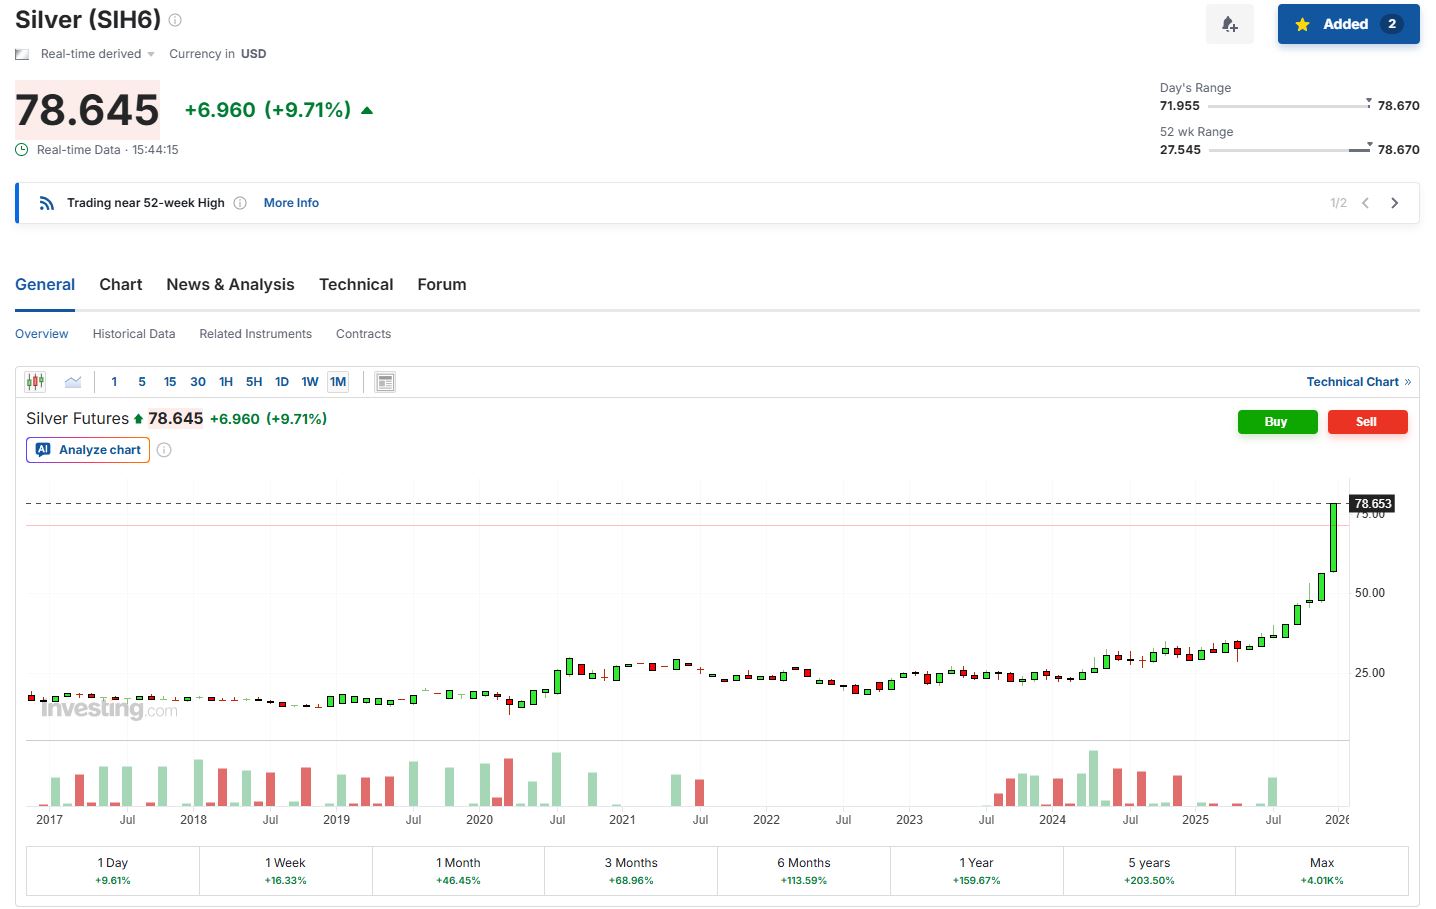The height and width of the screenshot is (909, 1436).
Task: Open Related Instruments sub-tab
Action: pos(255,334)
